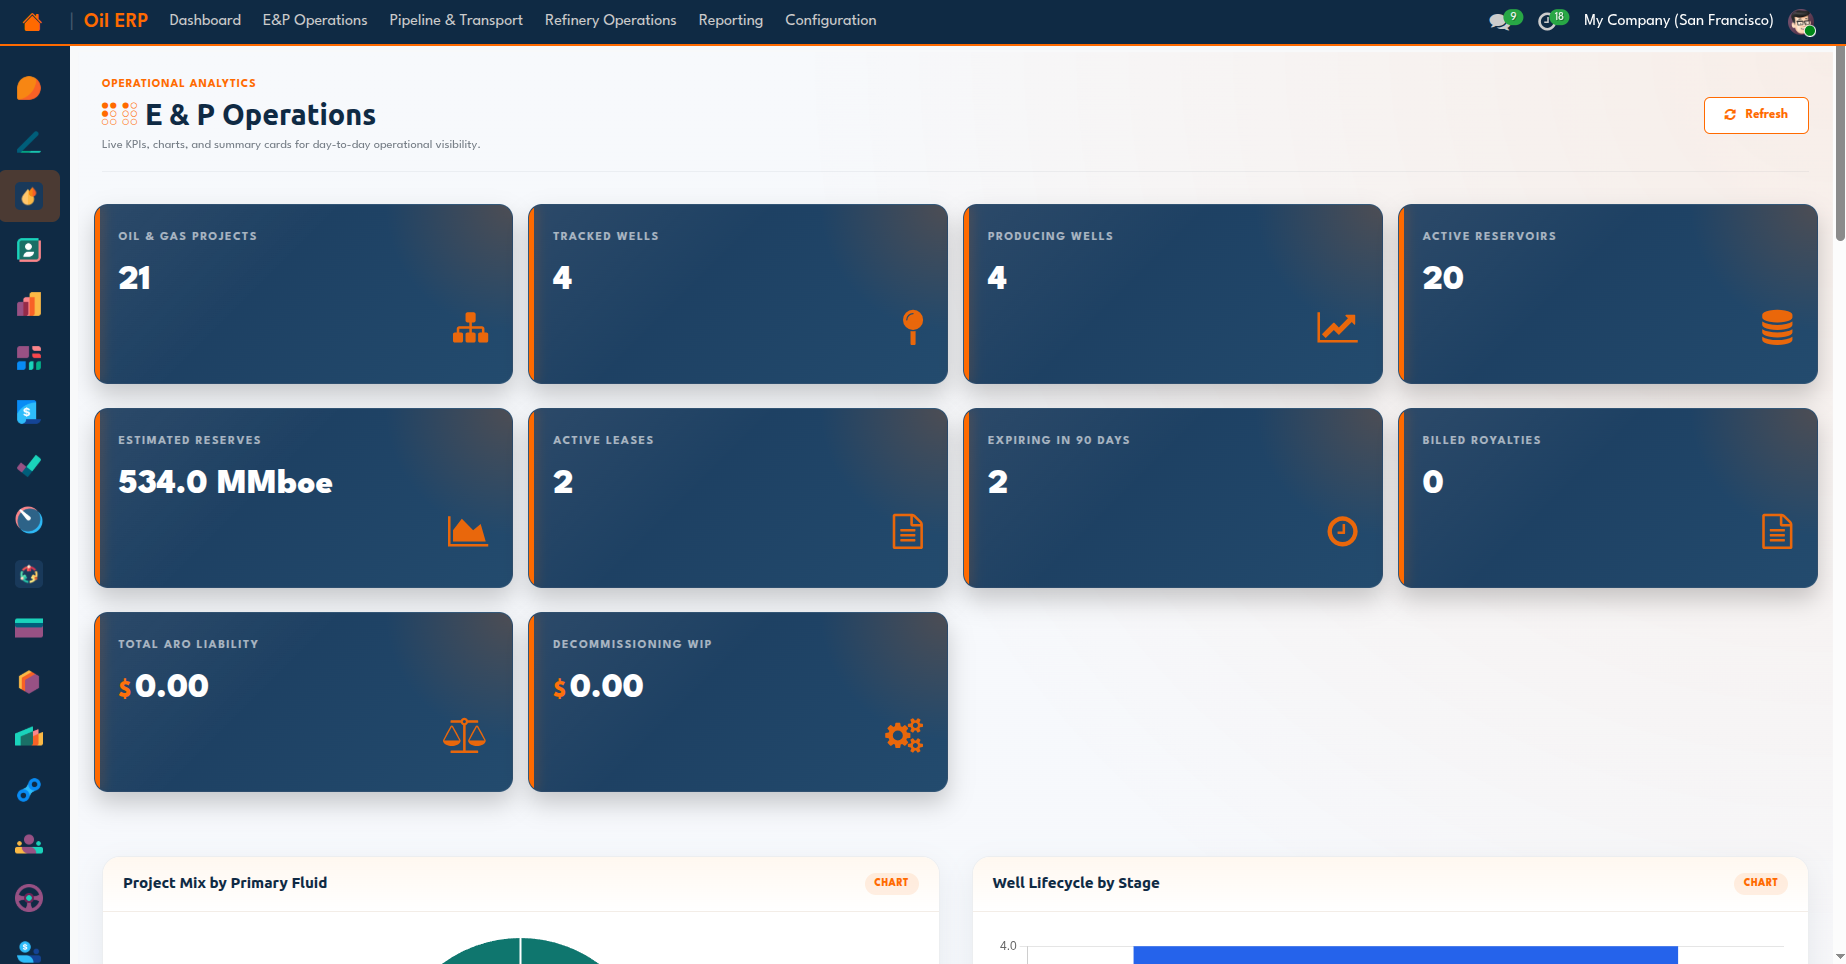
Task: Open the dollar-document Invoicing sidebar app
Action: 29,412
